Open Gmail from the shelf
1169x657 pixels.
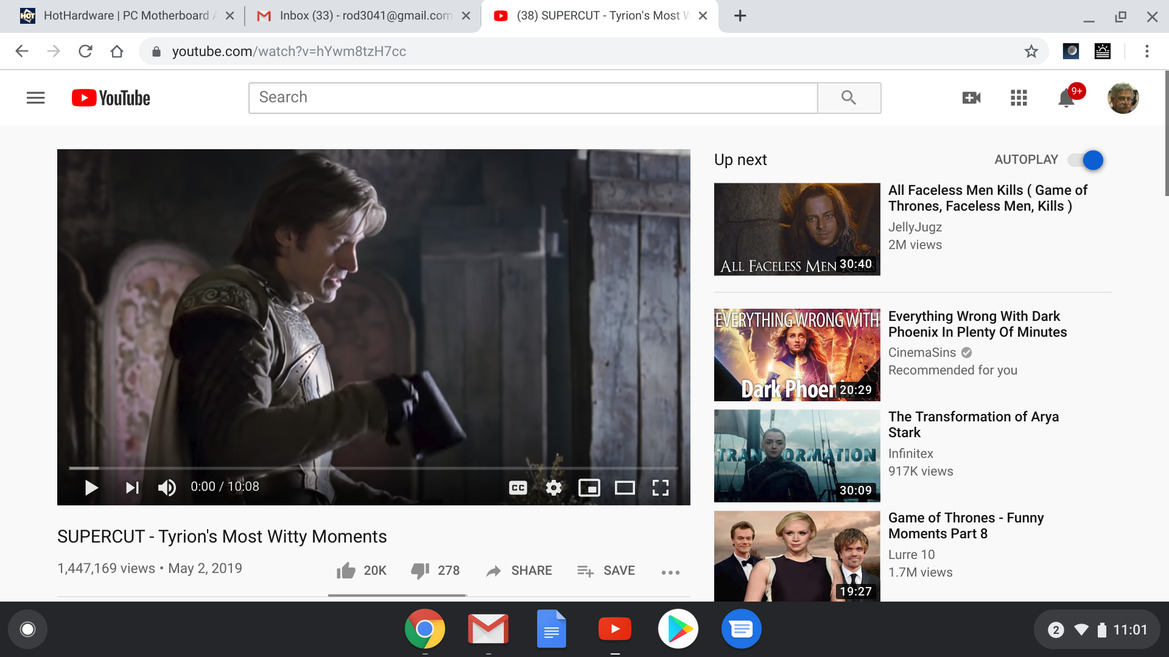tap(488, 629)
